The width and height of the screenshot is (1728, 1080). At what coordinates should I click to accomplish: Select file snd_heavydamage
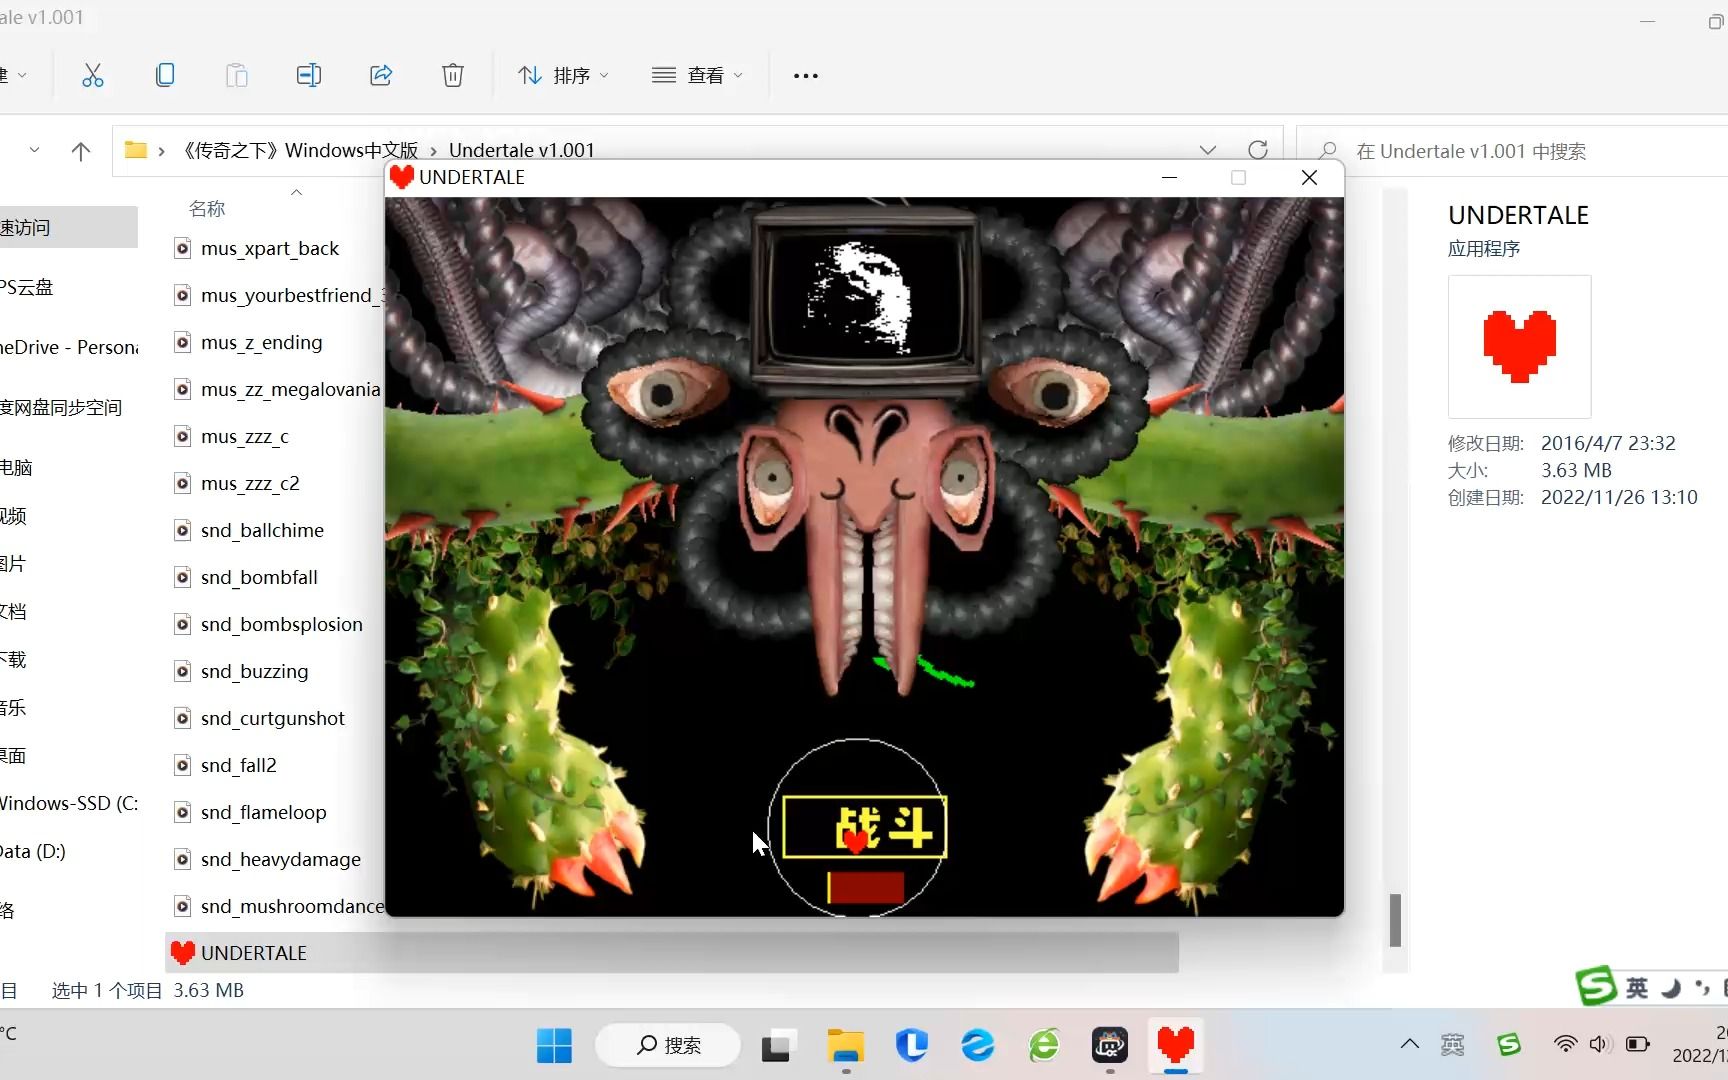coord(281,859)
